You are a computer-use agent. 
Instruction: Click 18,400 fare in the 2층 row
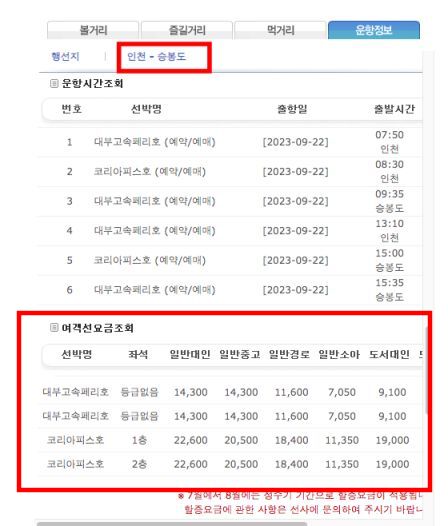(292, 464)
